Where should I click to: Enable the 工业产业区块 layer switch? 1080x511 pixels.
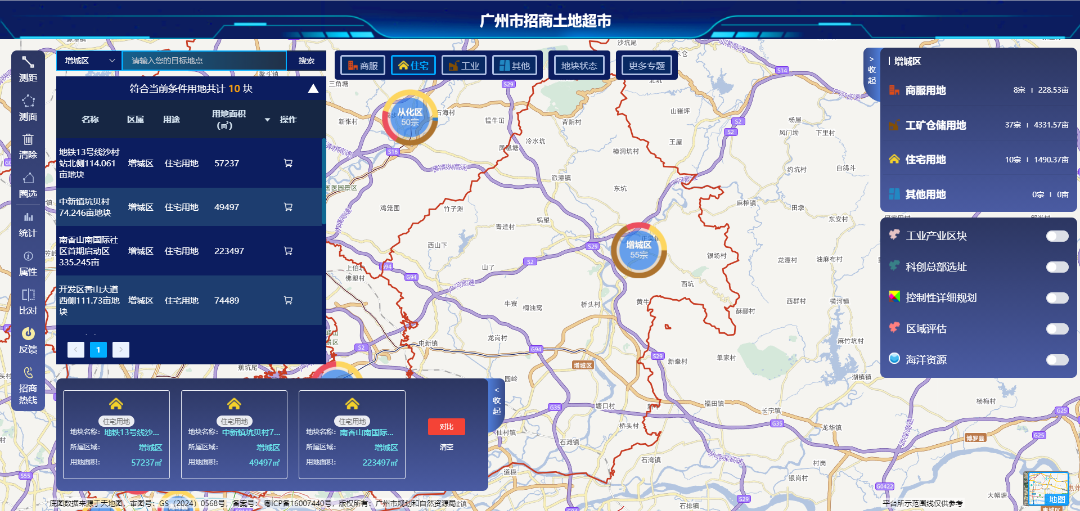(x=1057, y=236)
